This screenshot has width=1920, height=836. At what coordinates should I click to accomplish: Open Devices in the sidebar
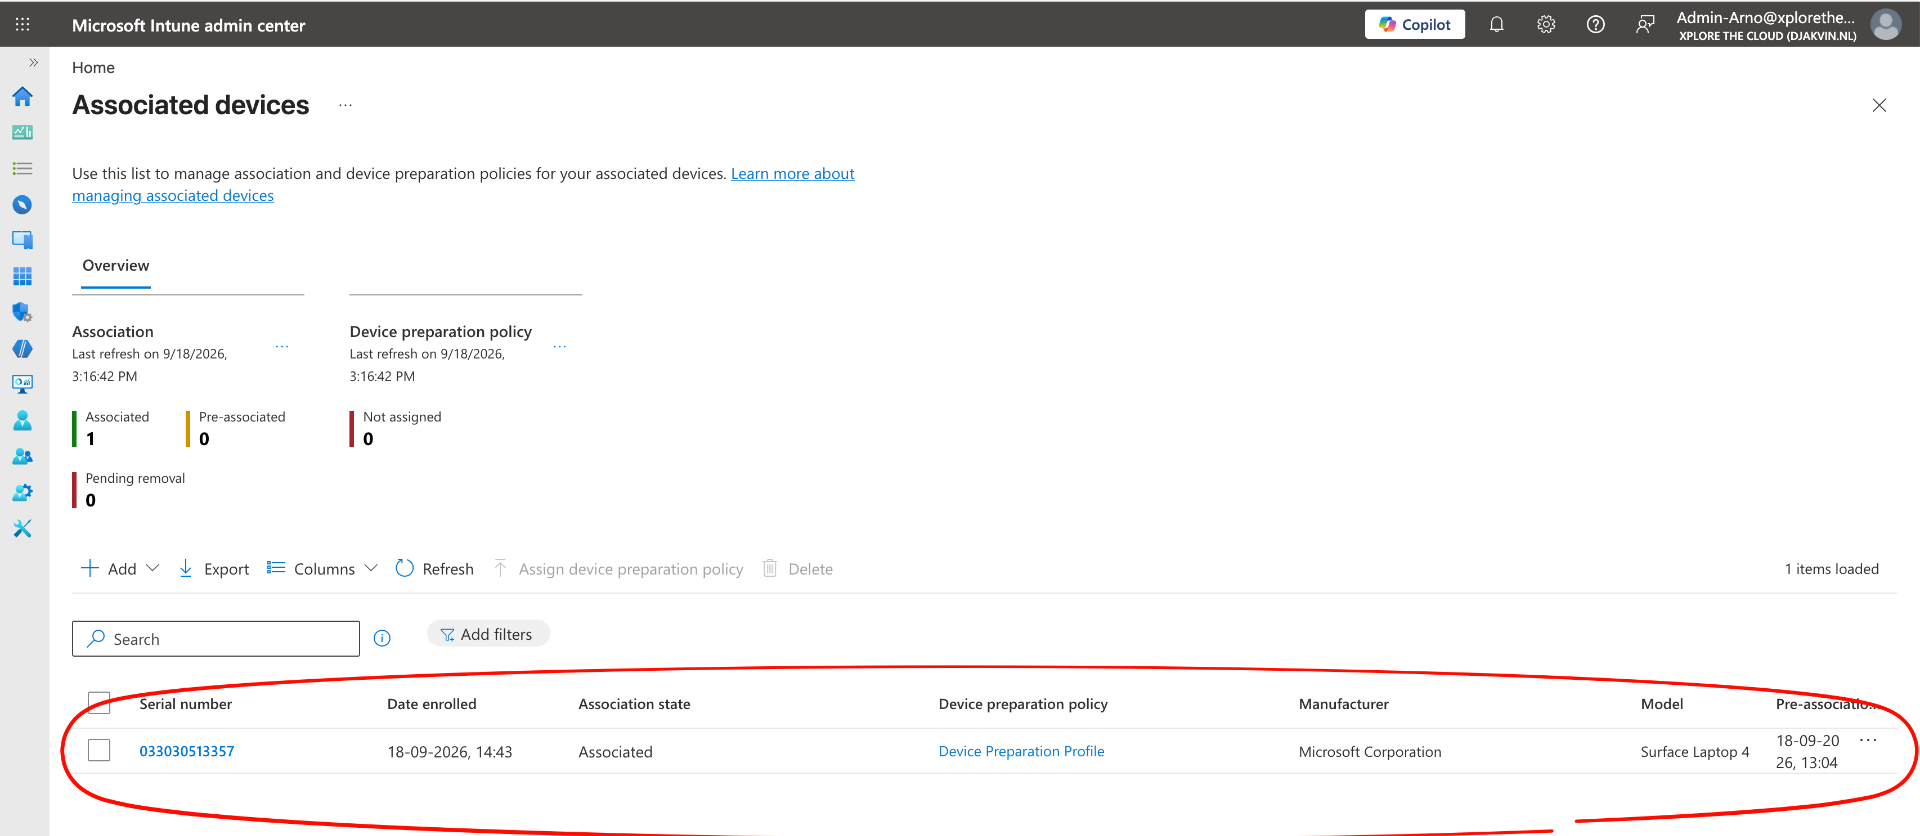pos(22,240)
